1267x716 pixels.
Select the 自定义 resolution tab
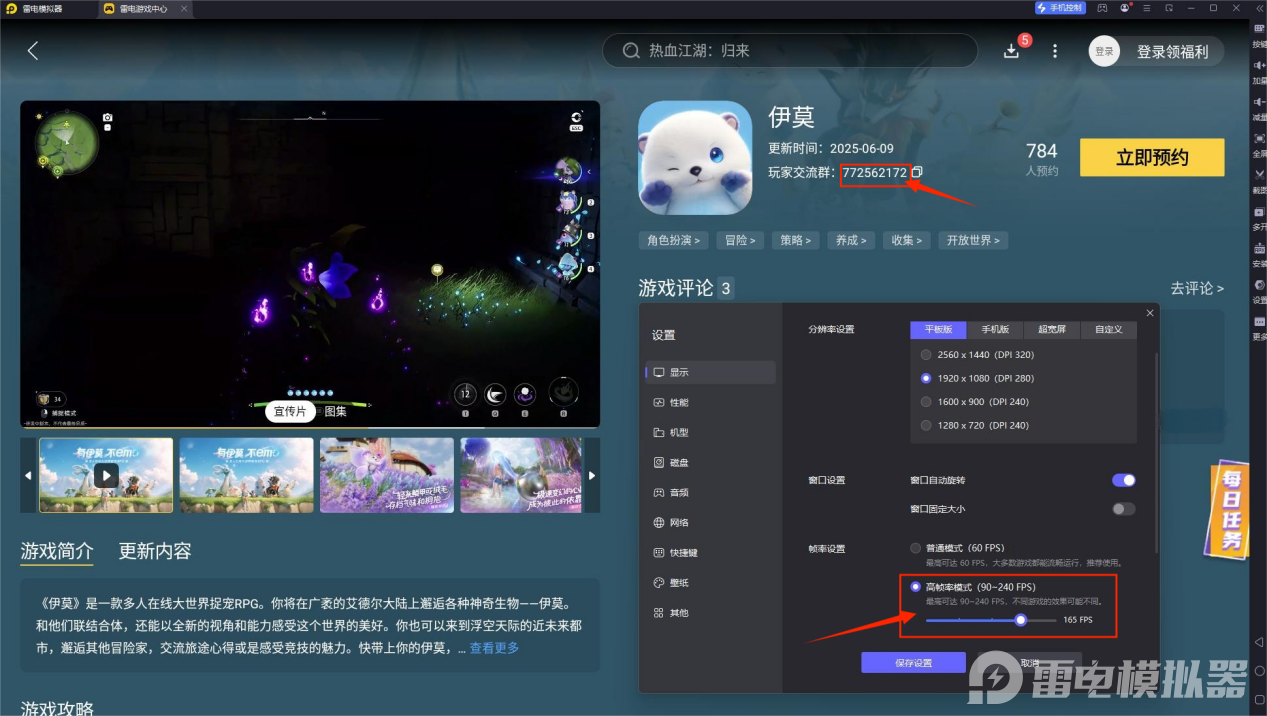click(1108, 330)
